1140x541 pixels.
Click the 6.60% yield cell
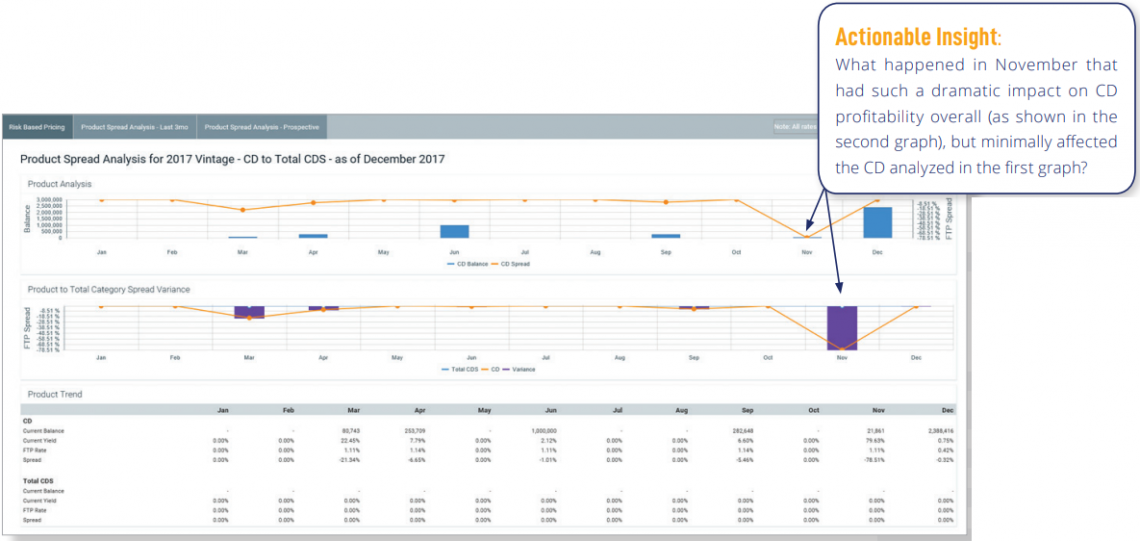pos(747,440)
